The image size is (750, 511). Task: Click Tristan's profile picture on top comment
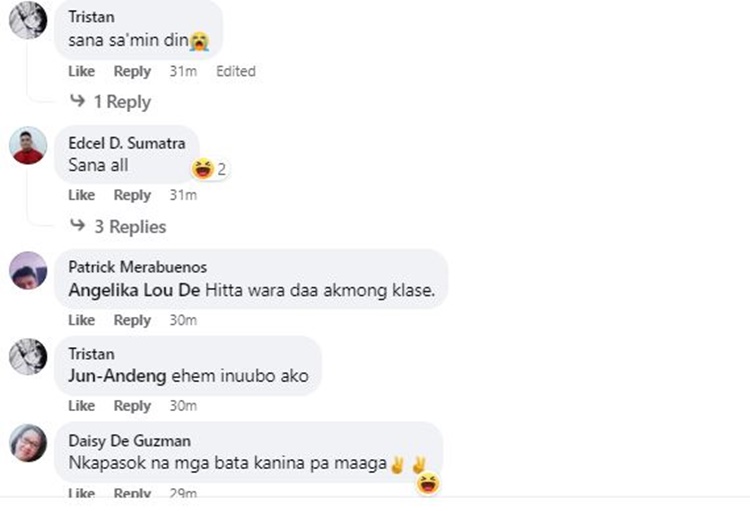pos(28,19)
